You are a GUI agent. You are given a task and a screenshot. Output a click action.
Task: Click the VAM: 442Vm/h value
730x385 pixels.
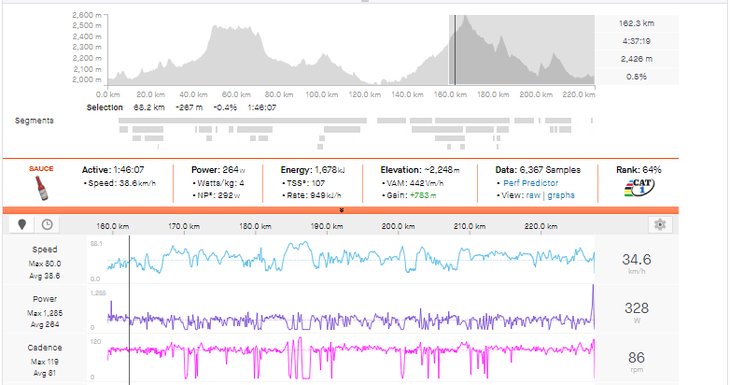(415, 183)
